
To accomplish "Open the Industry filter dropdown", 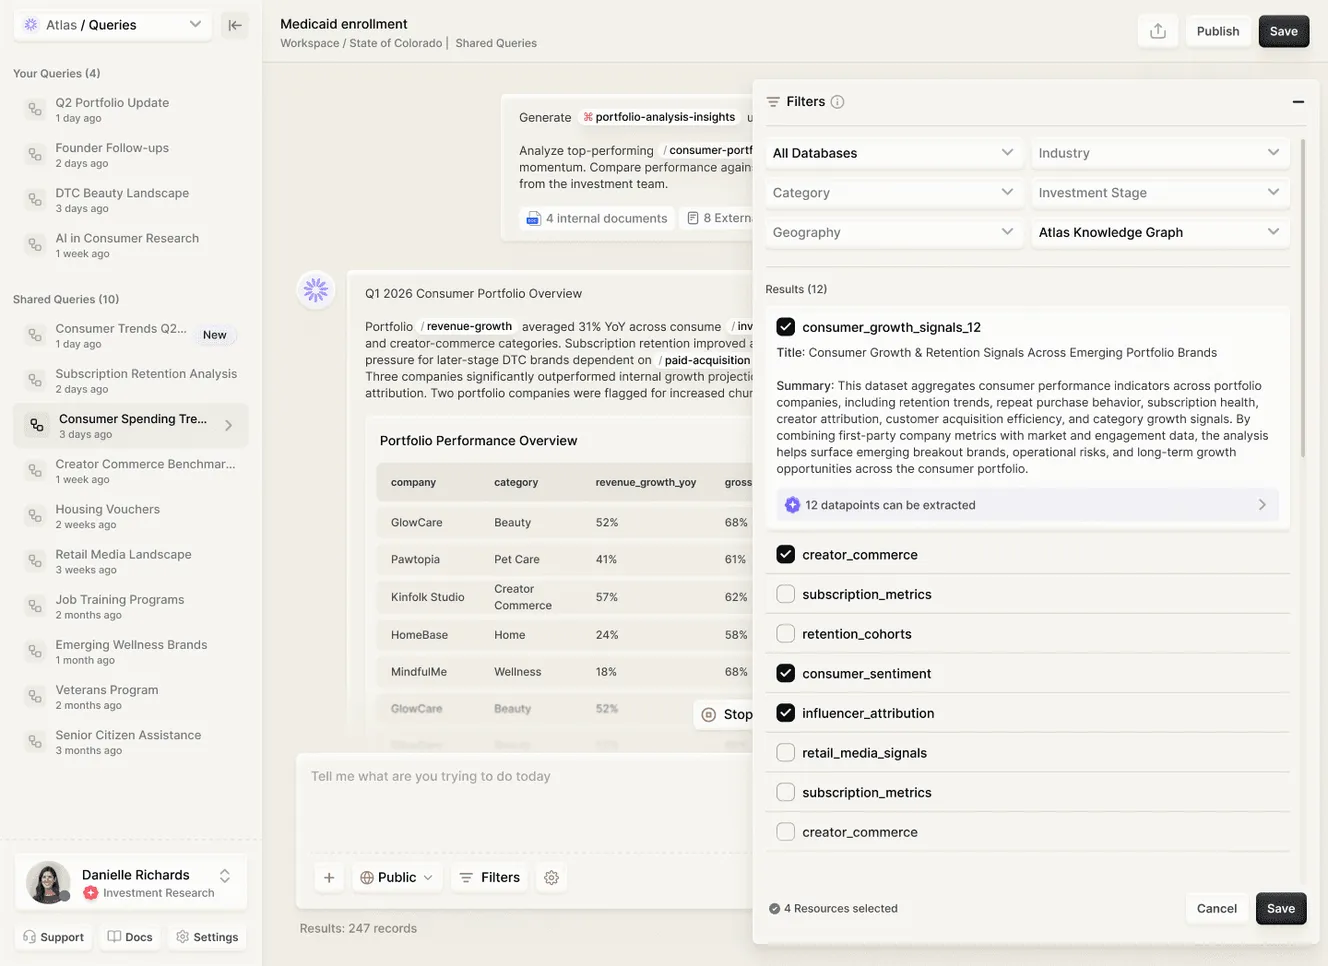I will tap(1160, 153).
